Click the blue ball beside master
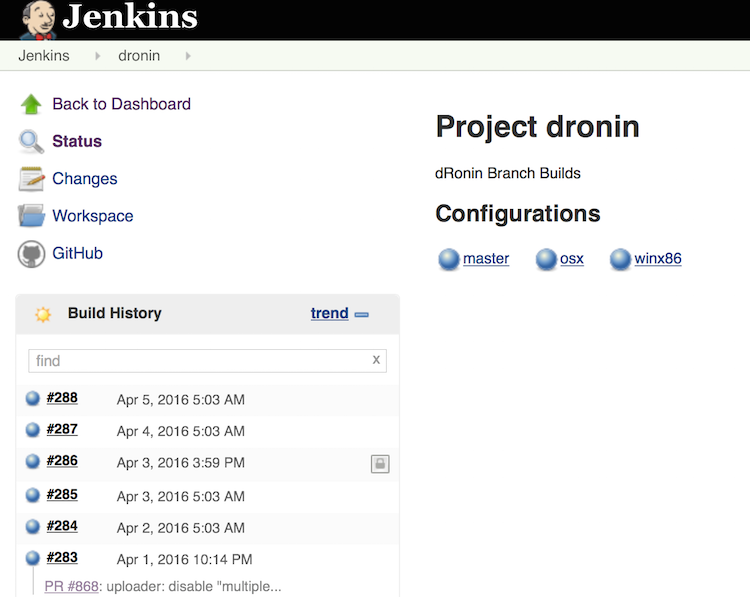 pos(449,259)
